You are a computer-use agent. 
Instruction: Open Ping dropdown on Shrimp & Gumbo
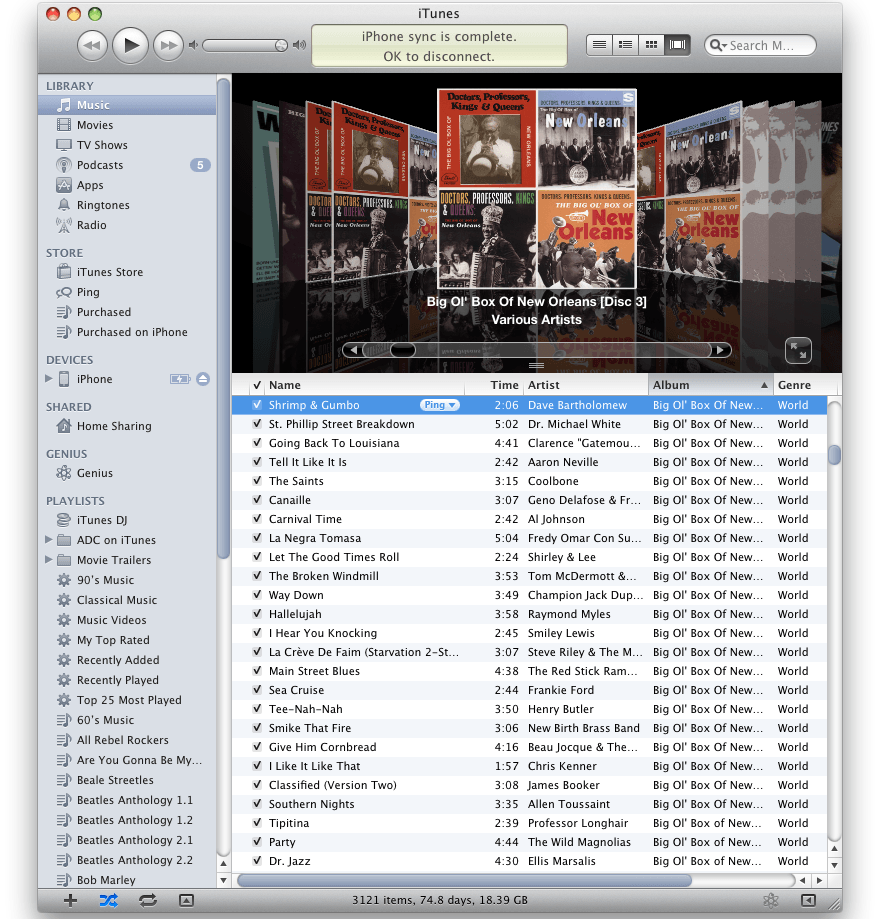(440, 405)
